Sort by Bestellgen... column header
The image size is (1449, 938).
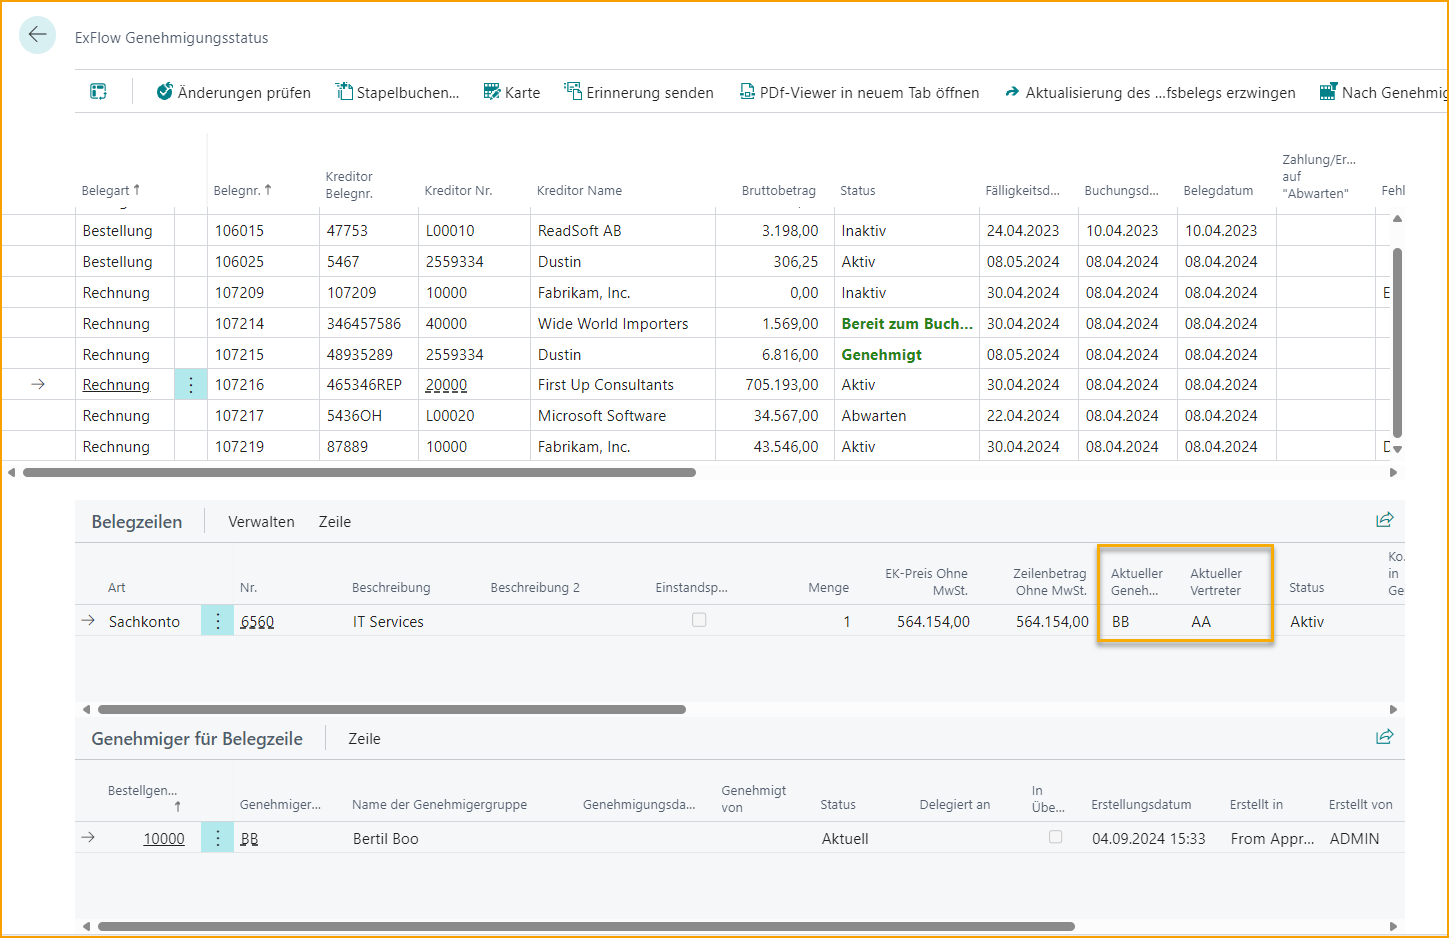[x=143, y=797]
